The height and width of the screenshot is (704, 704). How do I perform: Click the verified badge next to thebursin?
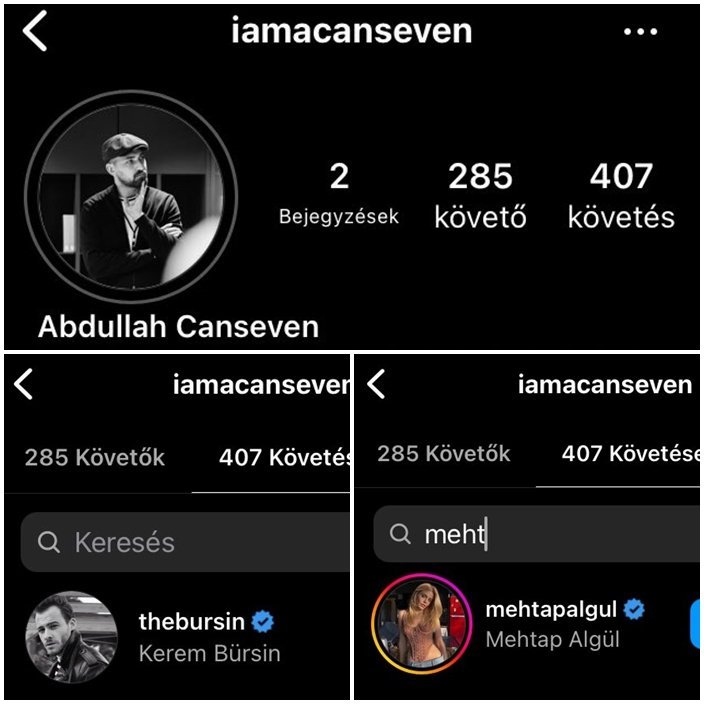263,622
